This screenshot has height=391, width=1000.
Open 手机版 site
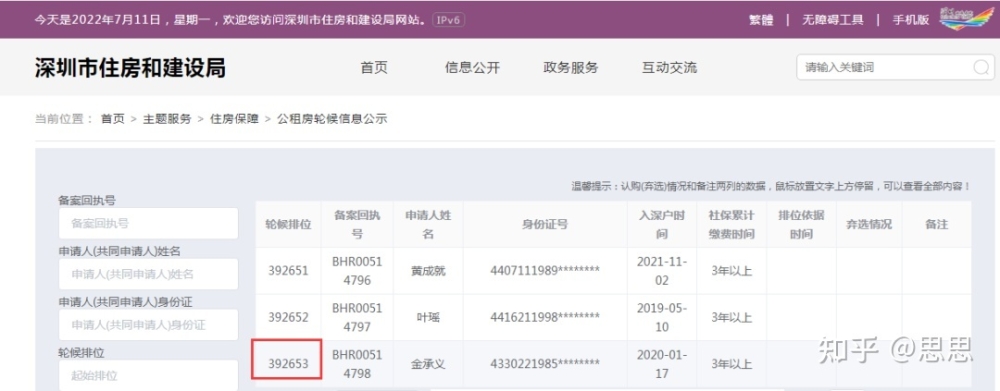[x=911, y=20]
